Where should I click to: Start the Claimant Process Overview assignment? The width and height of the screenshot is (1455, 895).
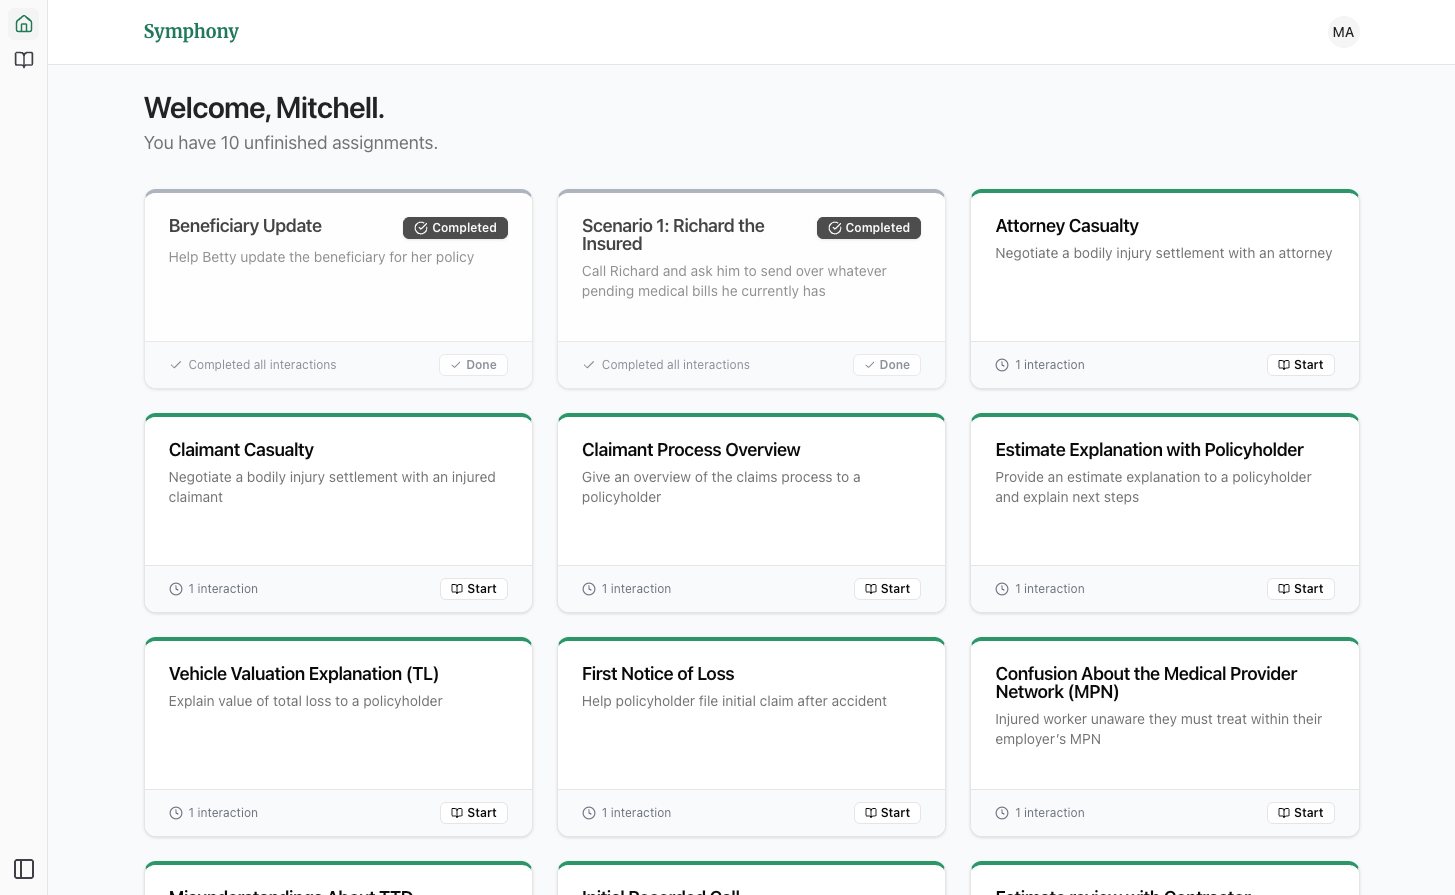pyautogui.click(x=887, y=589)
